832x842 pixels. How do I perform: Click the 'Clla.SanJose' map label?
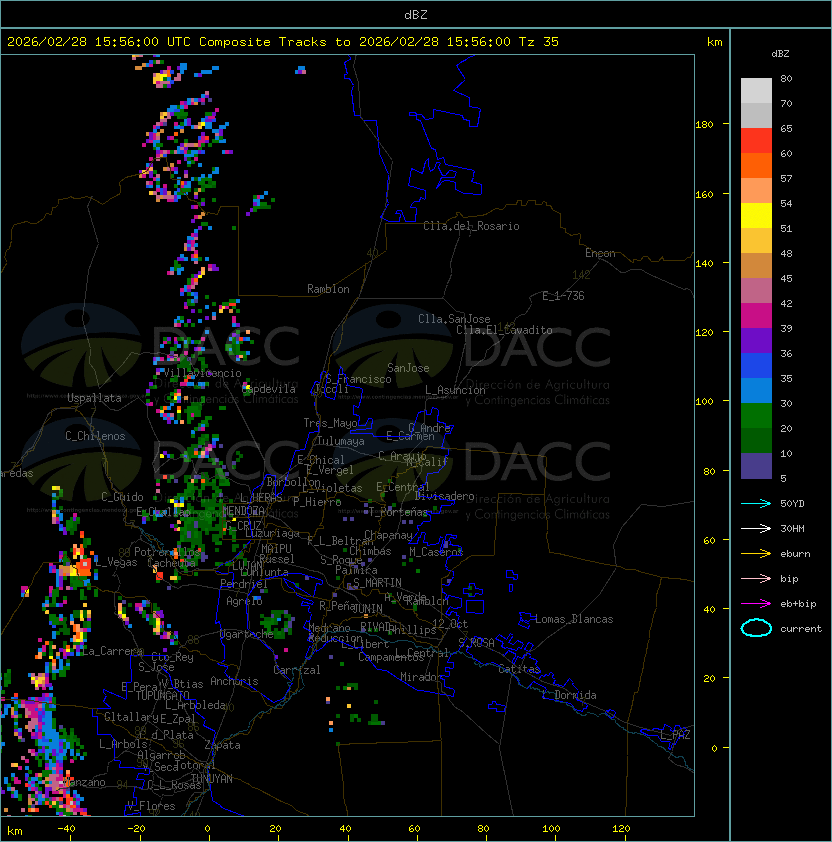[454, 319]
